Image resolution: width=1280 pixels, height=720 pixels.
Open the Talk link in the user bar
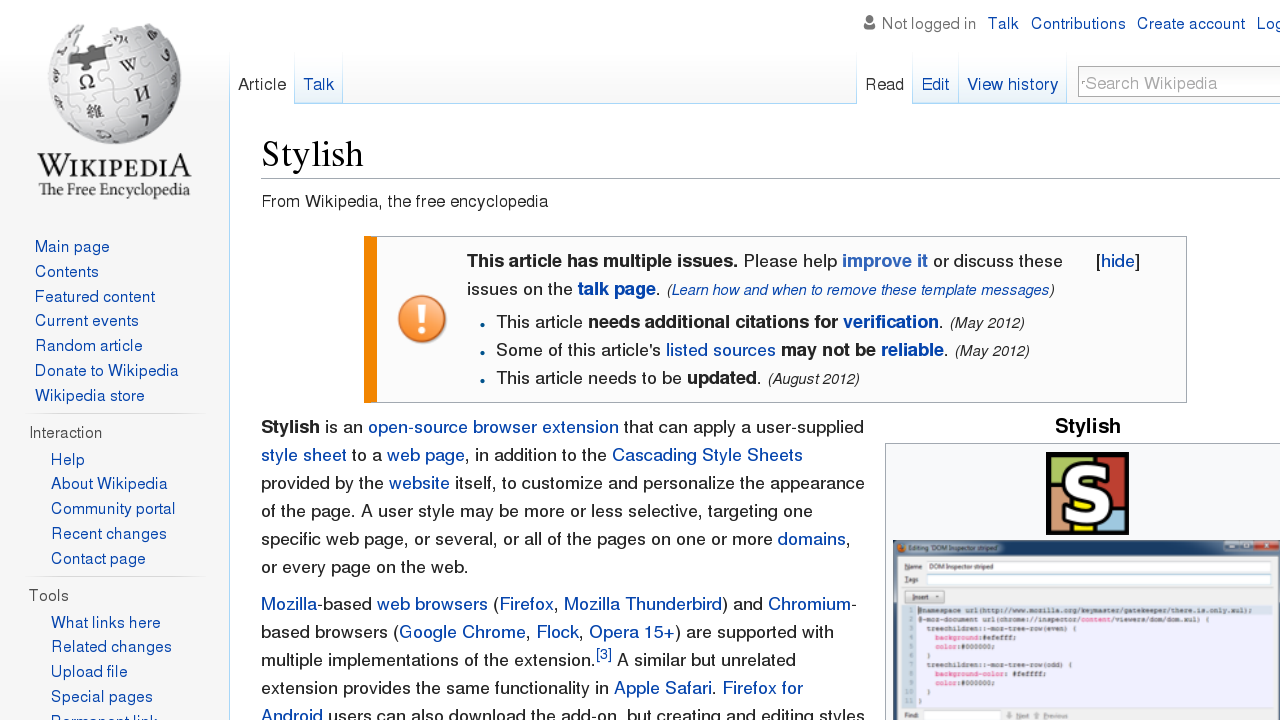pos(1003,24)
